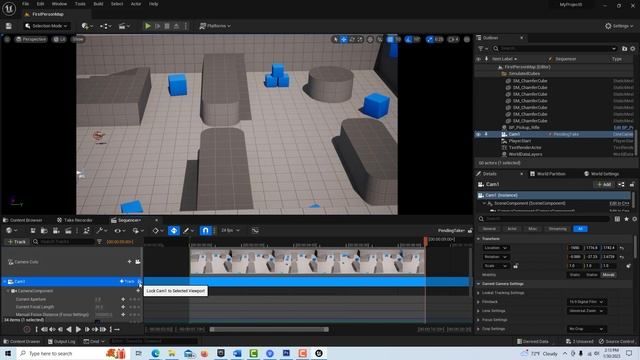The width and height of the screenshot is (640, 360).
Task: Select the object select tool in viewport
Action: pos(336,39)
